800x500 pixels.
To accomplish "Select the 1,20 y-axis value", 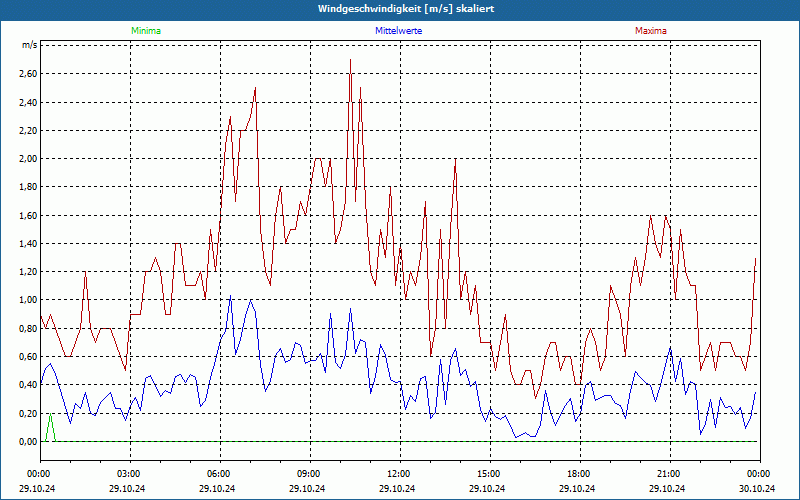I will pos(28,272).
